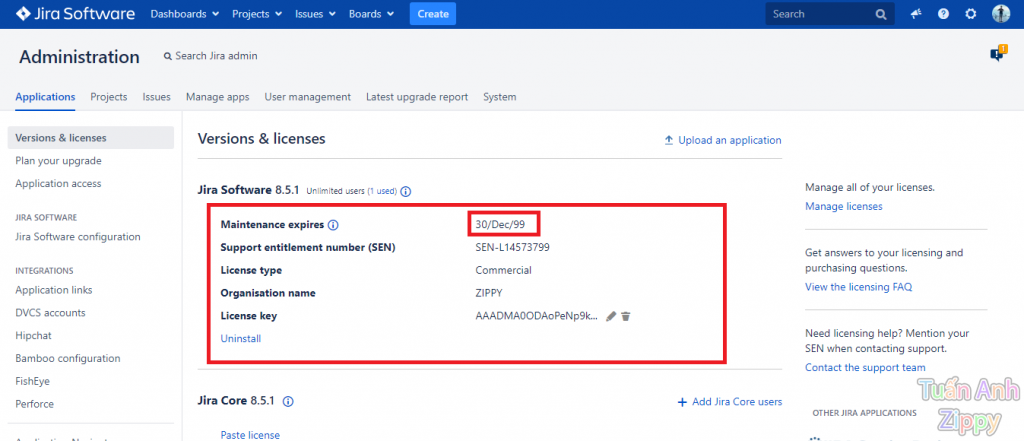Open the user profile avatar
The image size is (1024, 441).
(x=1000, y=14)
